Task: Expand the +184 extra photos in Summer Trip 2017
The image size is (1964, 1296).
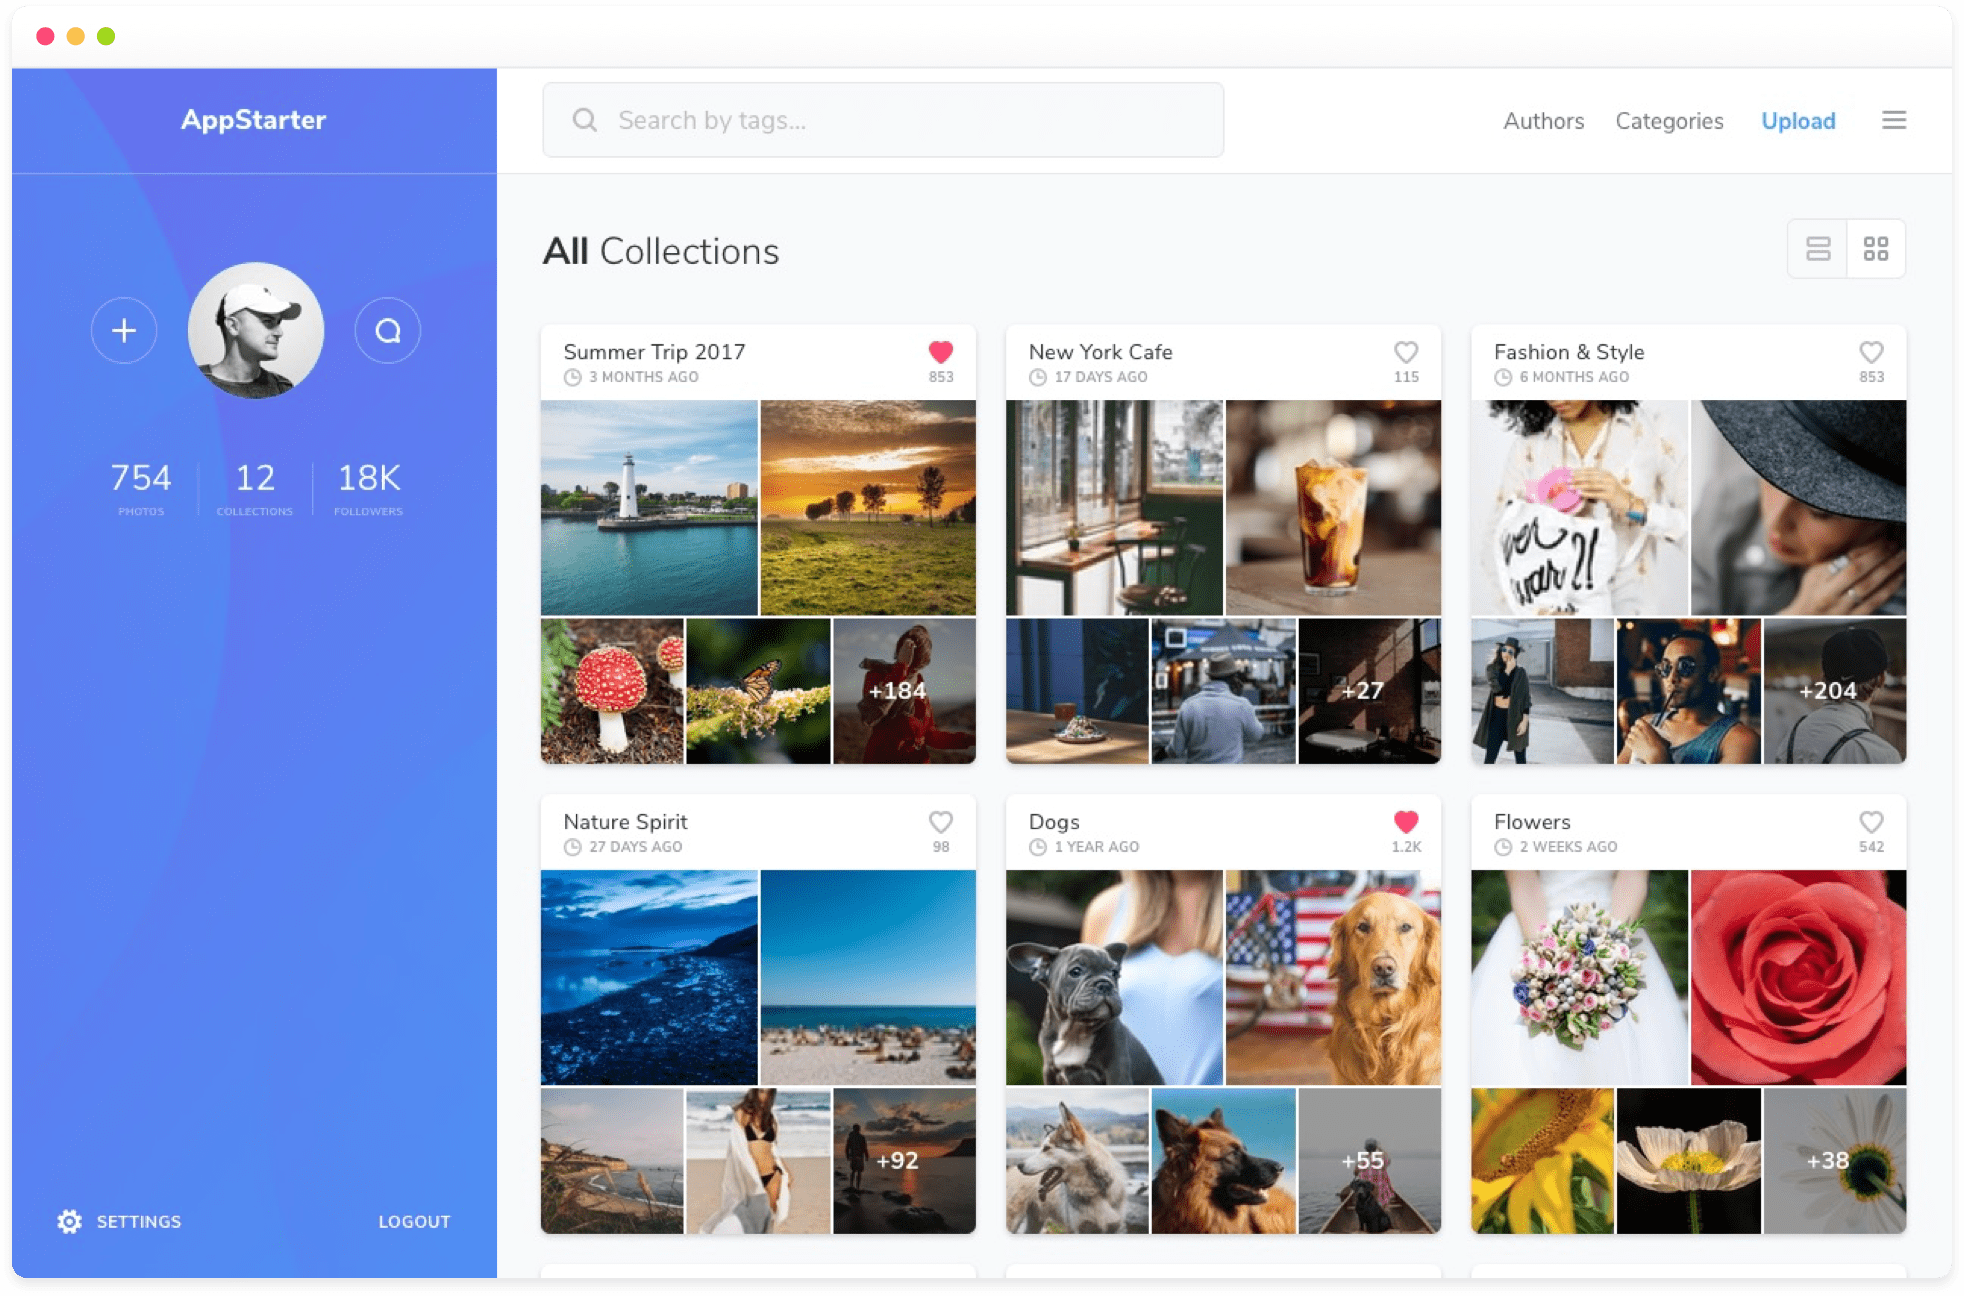Action: pos(896,690)
